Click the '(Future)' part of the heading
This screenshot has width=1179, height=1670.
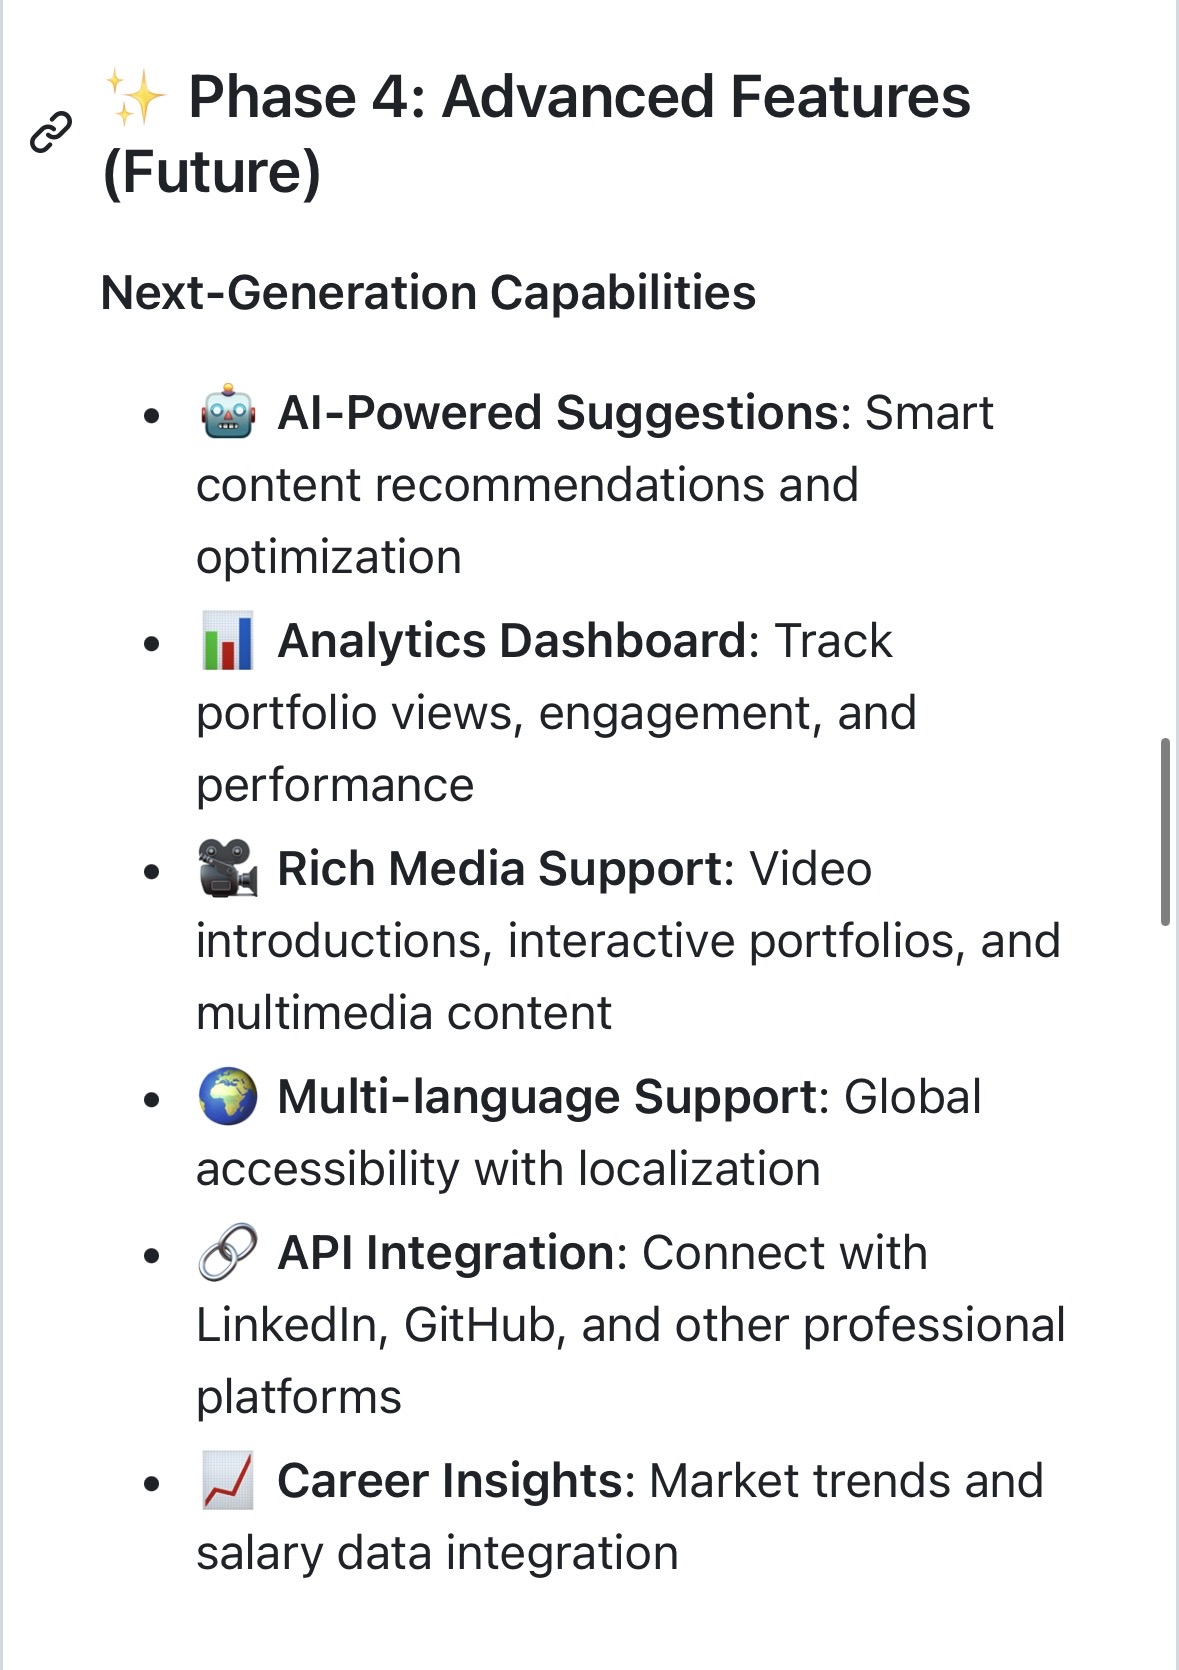[x=212, y=172]
